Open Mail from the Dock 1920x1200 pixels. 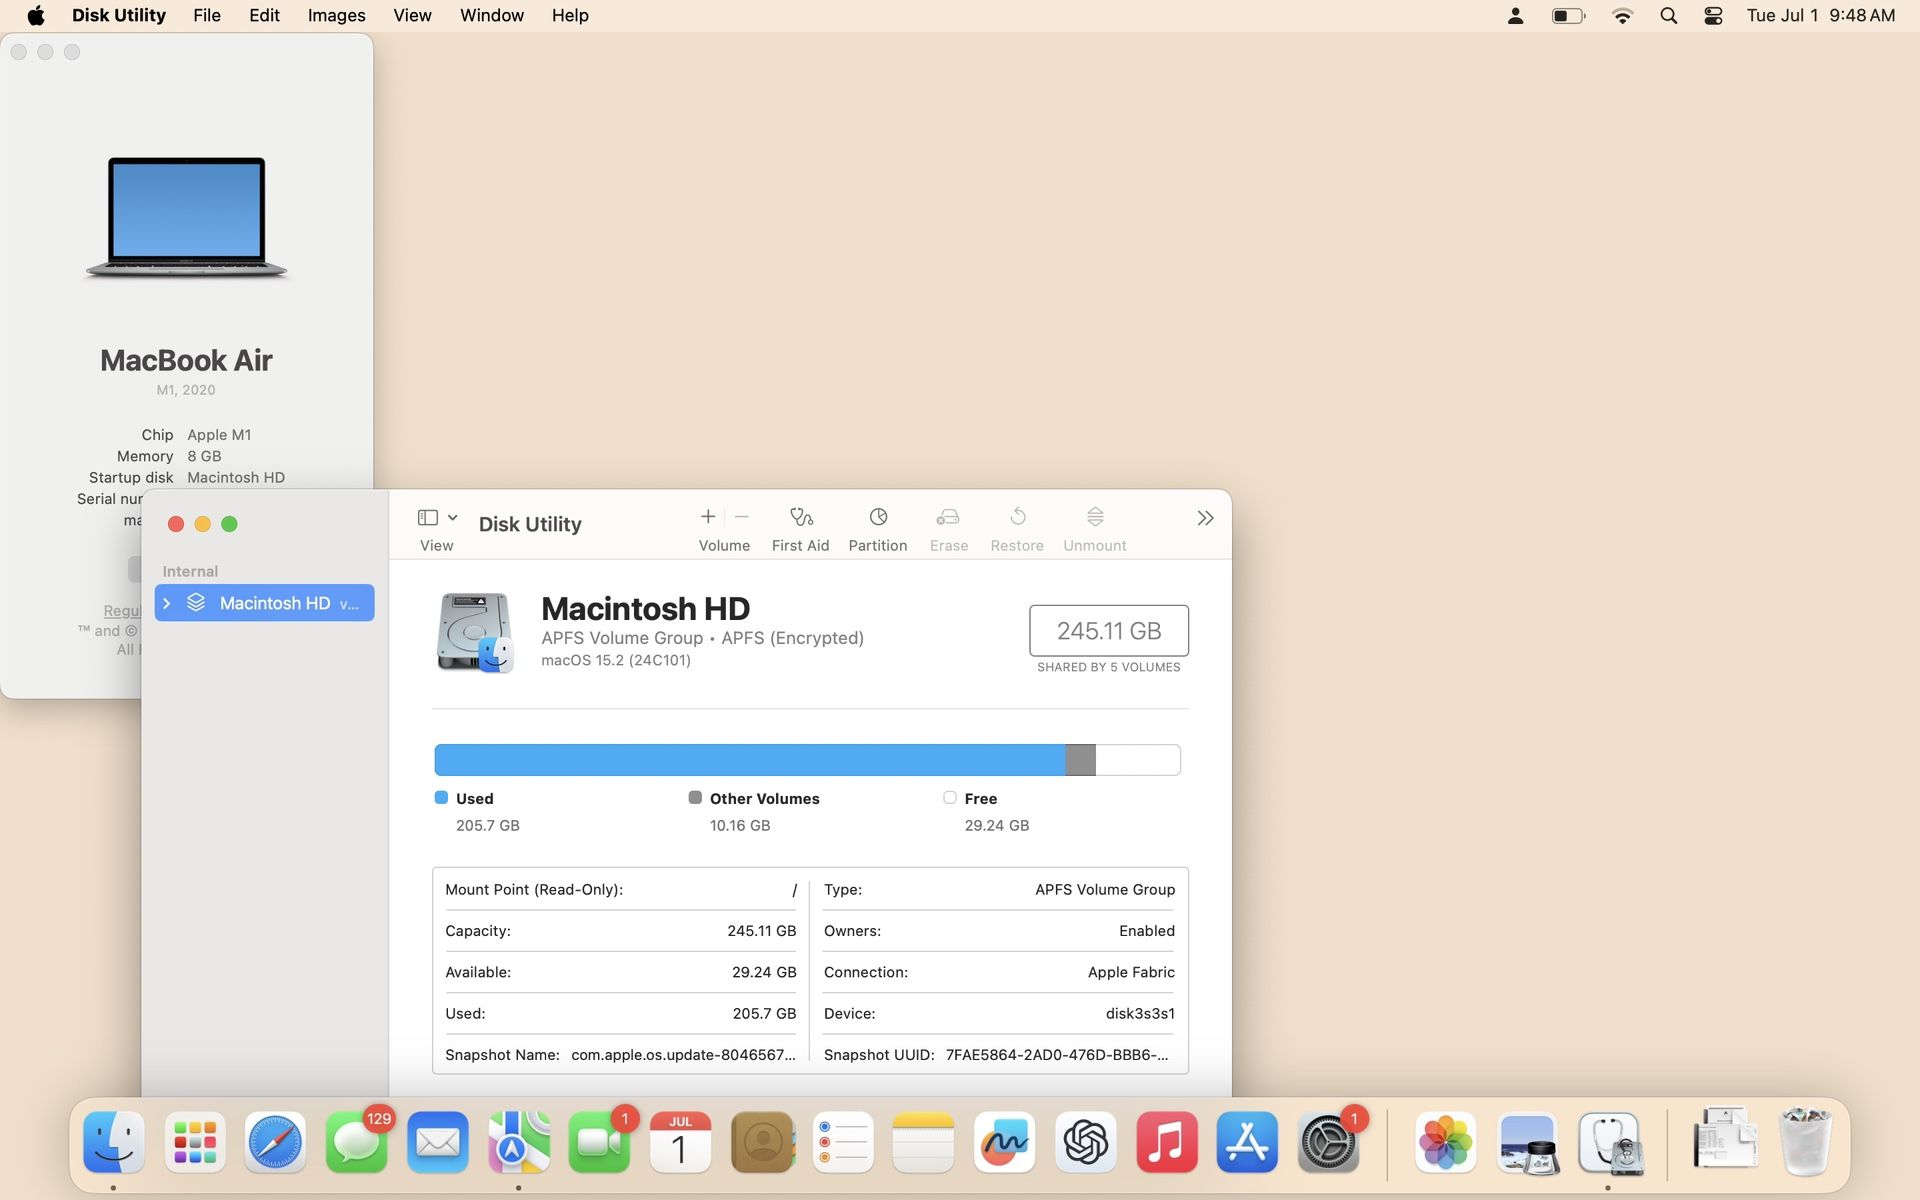[437, 1141]
